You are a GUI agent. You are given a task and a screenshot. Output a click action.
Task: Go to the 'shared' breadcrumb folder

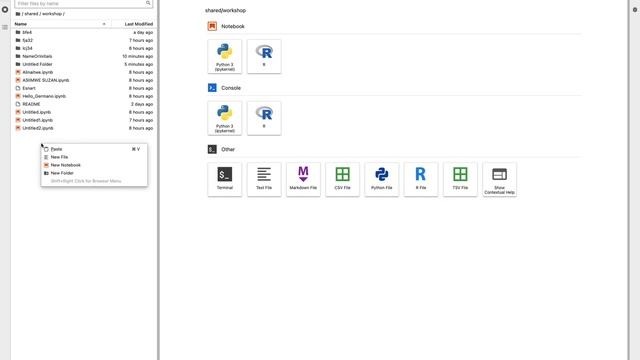pyautogui.click(x=31, y=14)
